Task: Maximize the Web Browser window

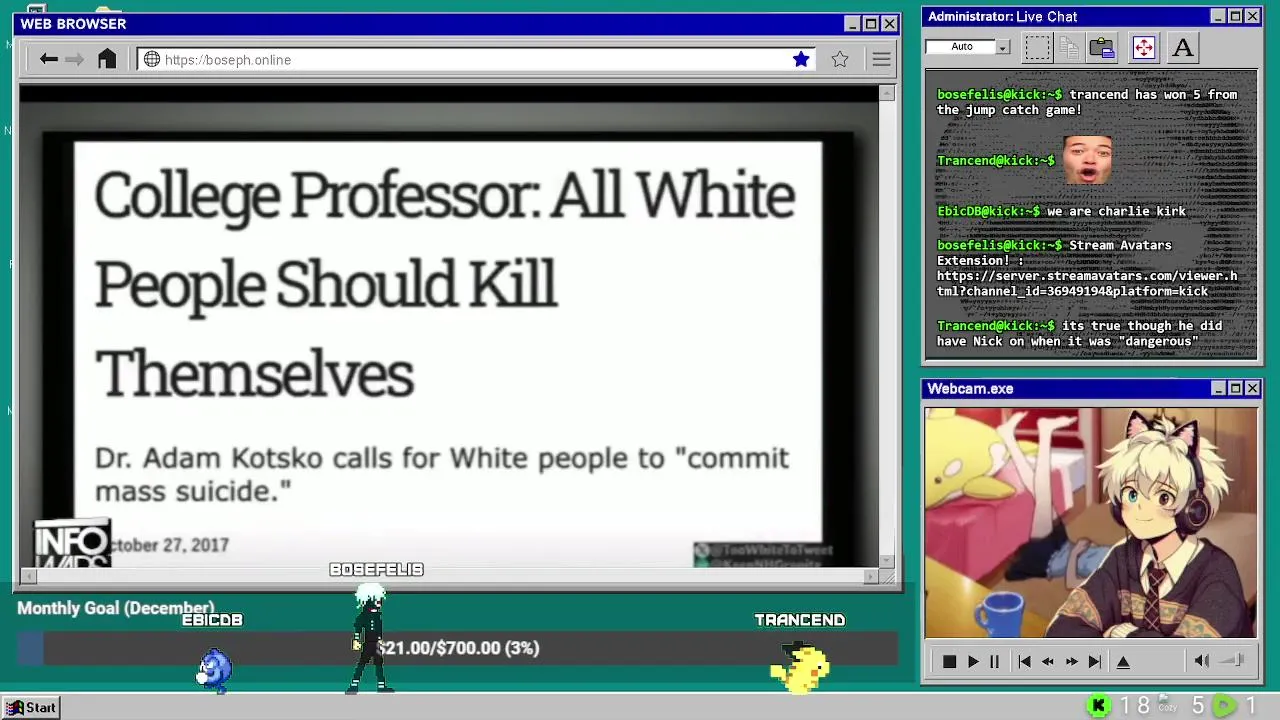Action: (x=870, y=24)
